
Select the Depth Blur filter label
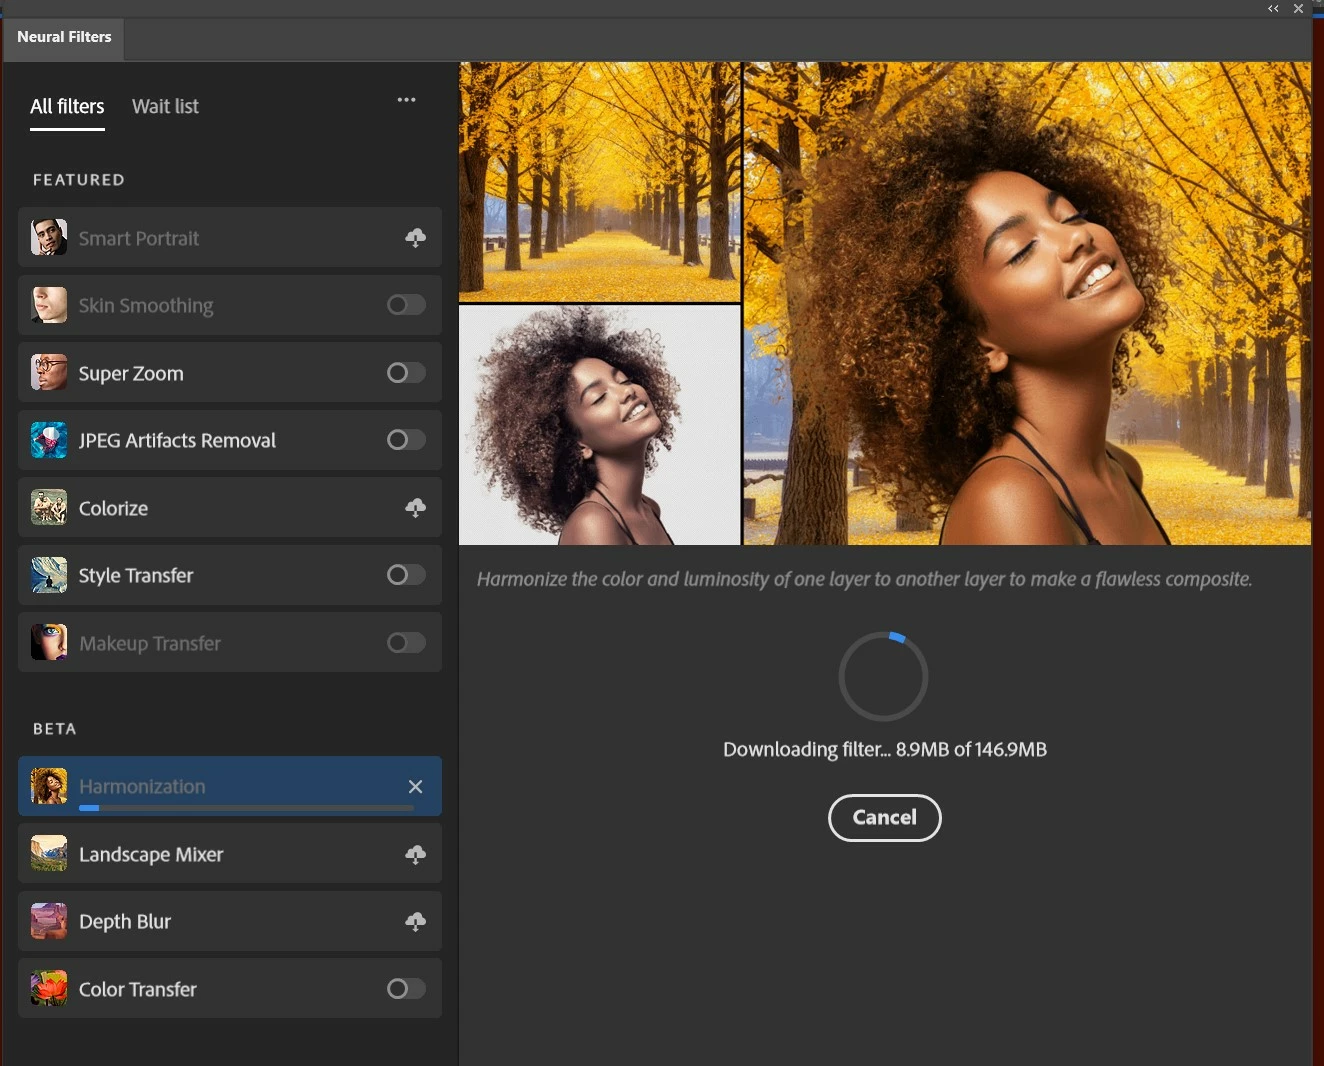point(125,922)
